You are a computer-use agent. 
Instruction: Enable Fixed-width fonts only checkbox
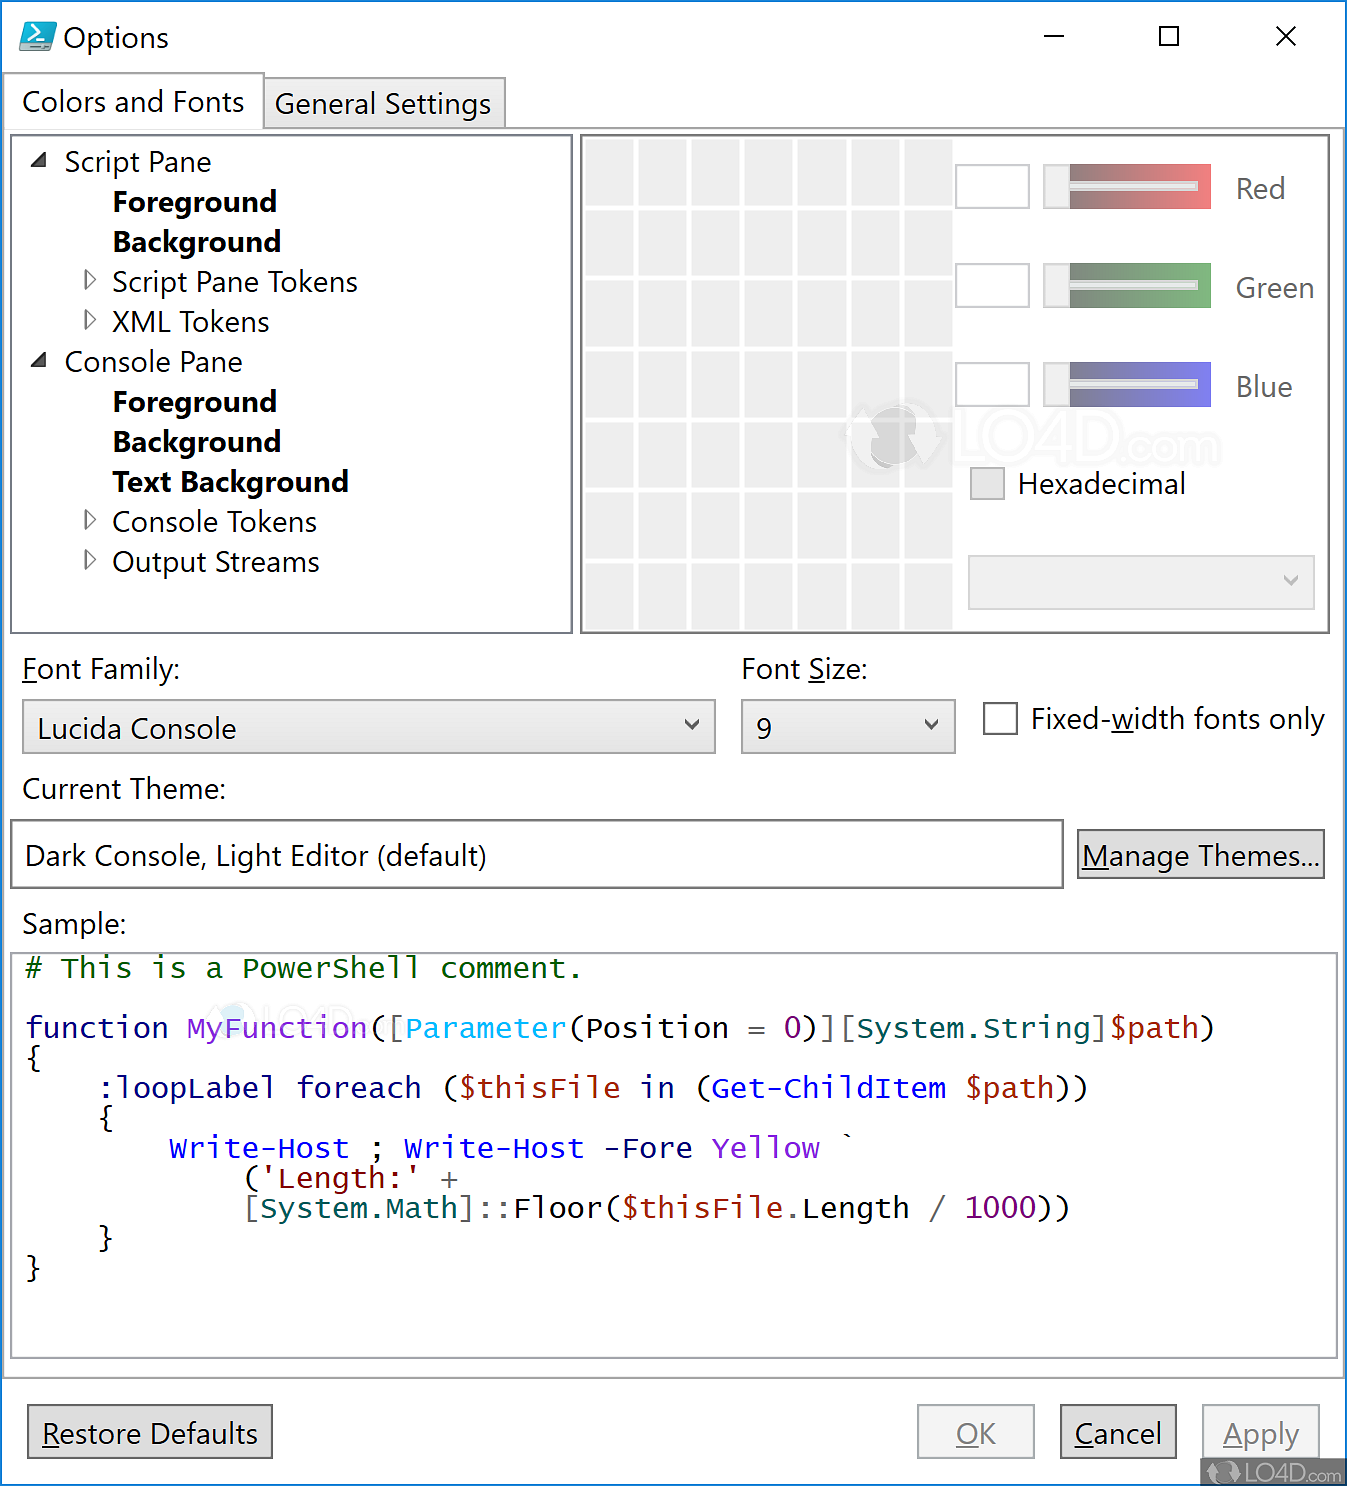click(x=1000, y=718)
